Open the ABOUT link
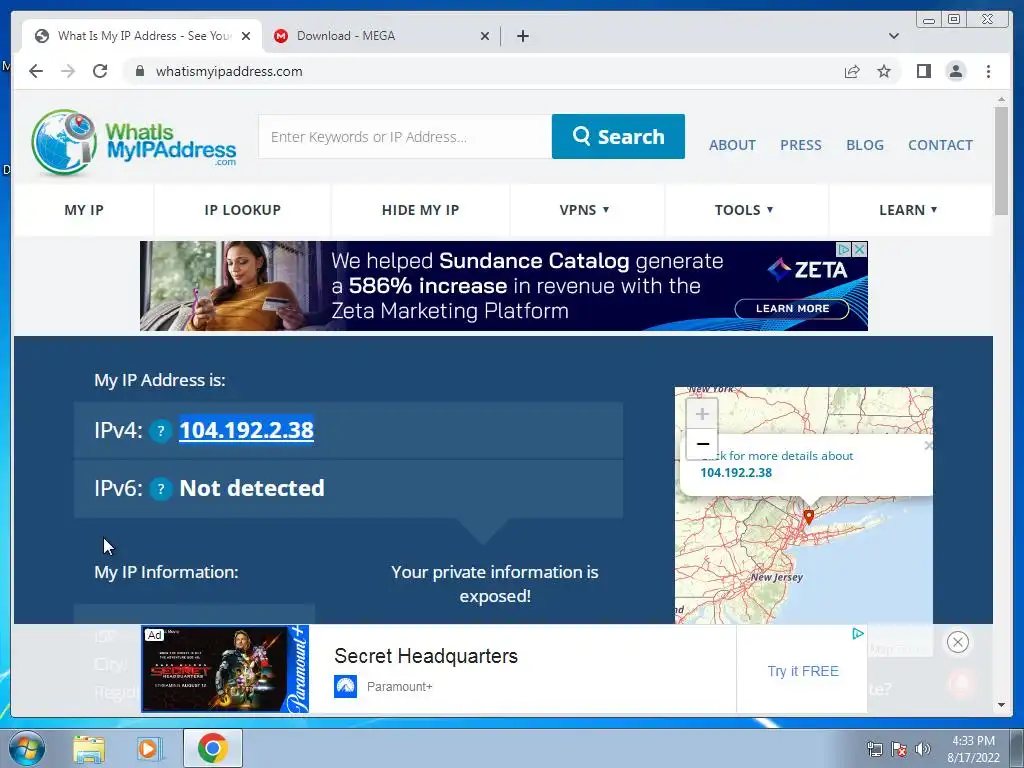1024x768 pixels. coord(732,145)
